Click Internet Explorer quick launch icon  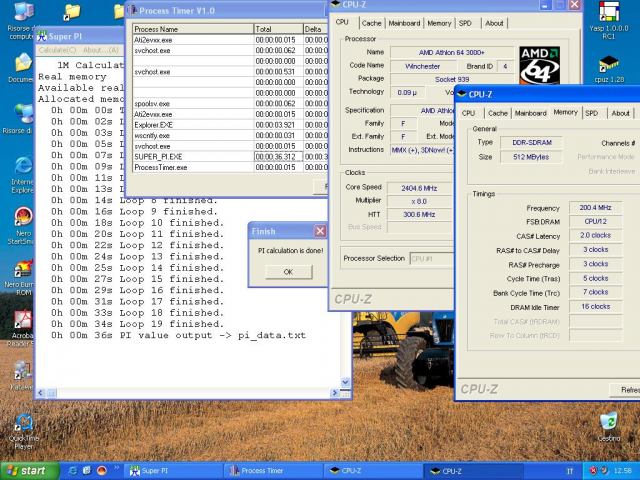[x=73, y=471]
